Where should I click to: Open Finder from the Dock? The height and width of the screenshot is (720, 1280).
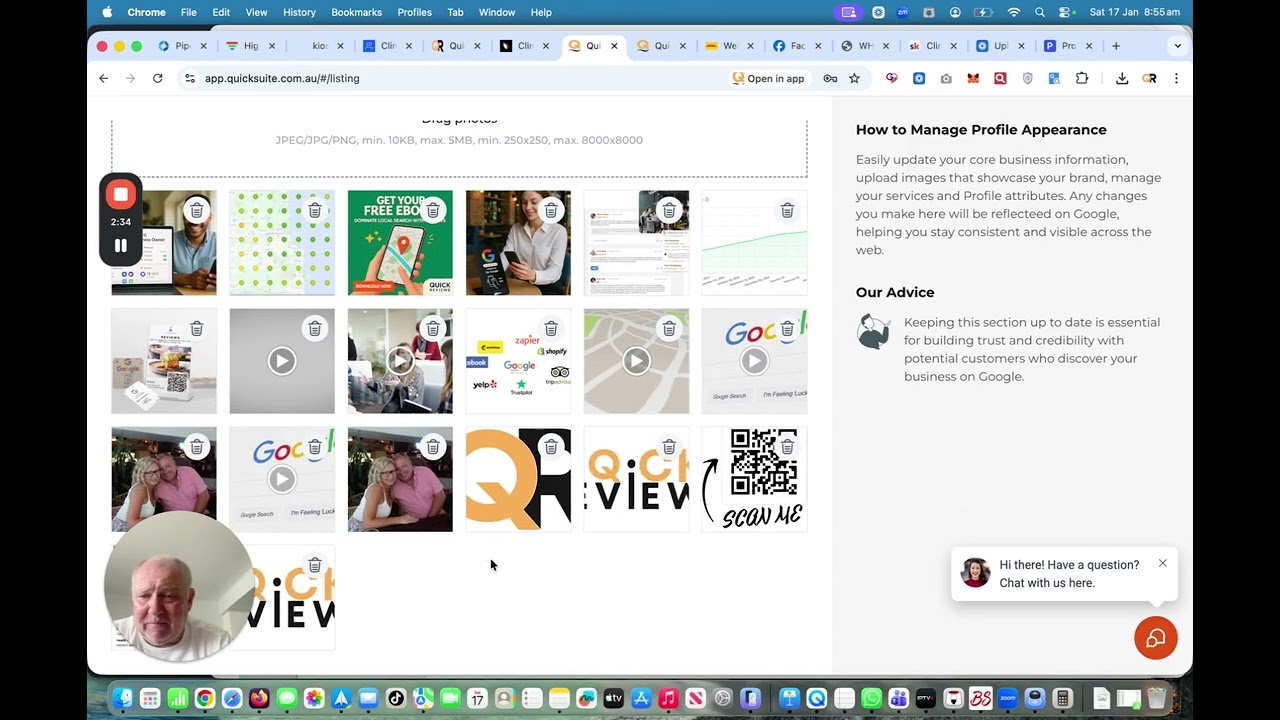[x=123, y=698]
